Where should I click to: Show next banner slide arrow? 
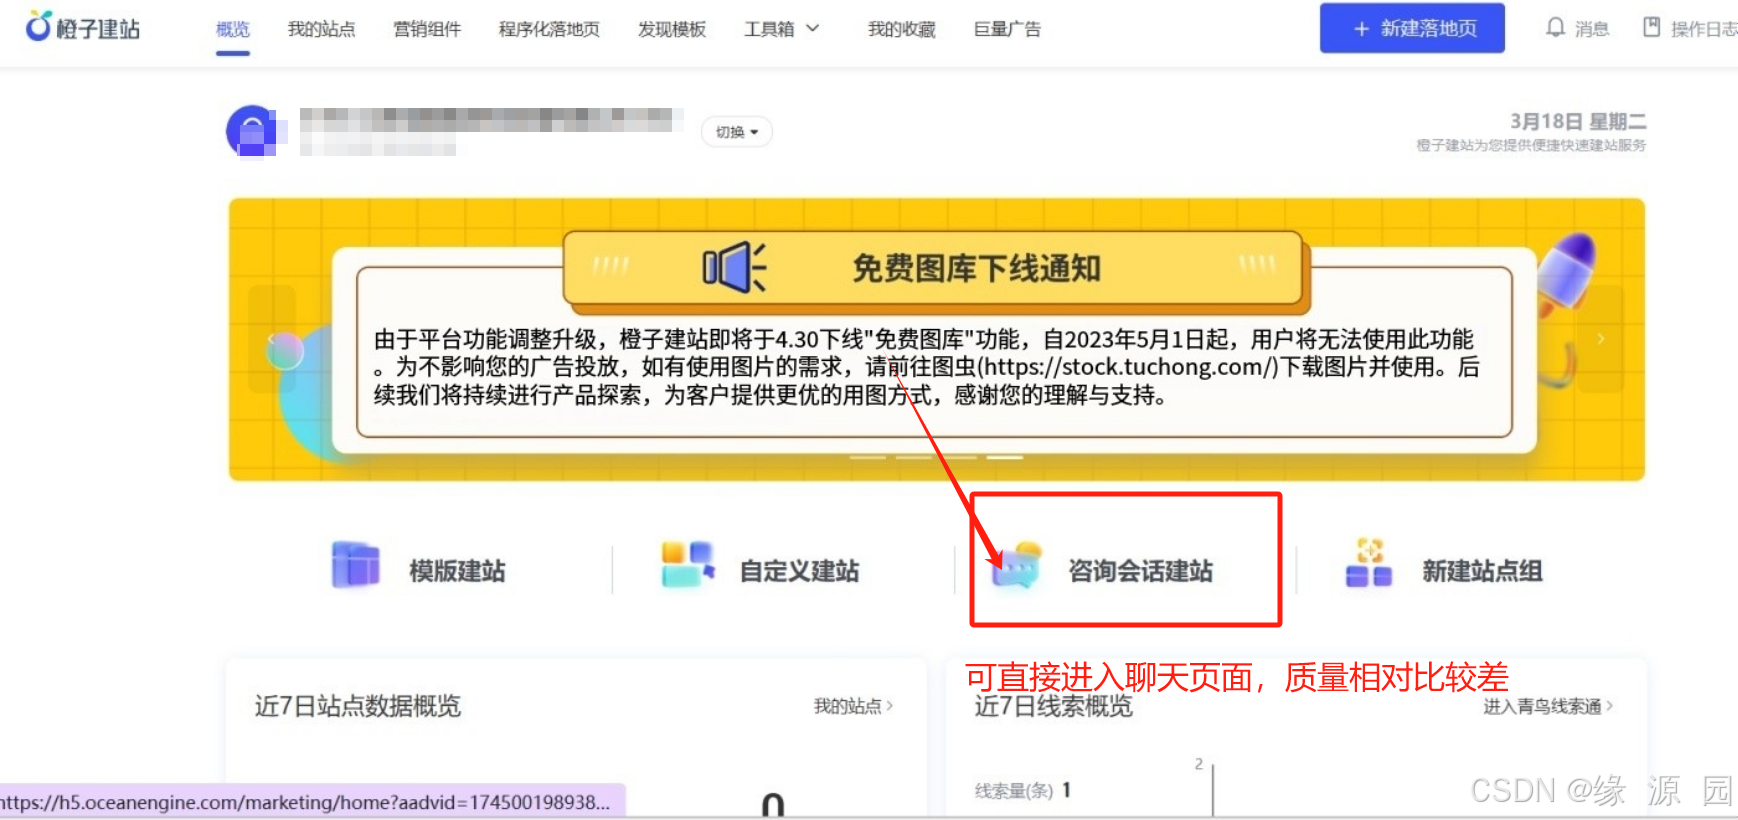1601,339
